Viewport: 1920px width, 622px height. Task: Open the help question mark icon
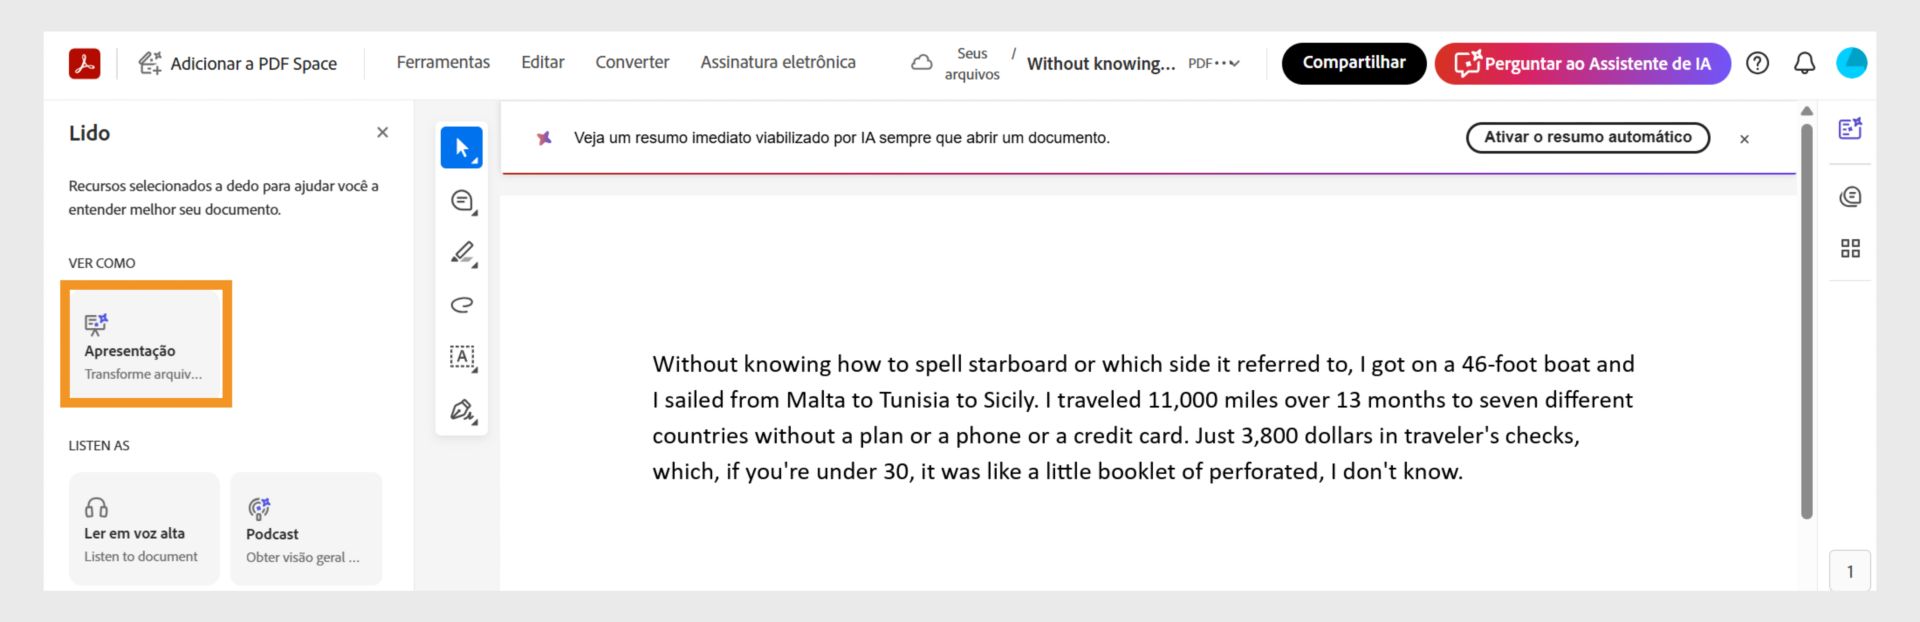tap(1757, 63)
